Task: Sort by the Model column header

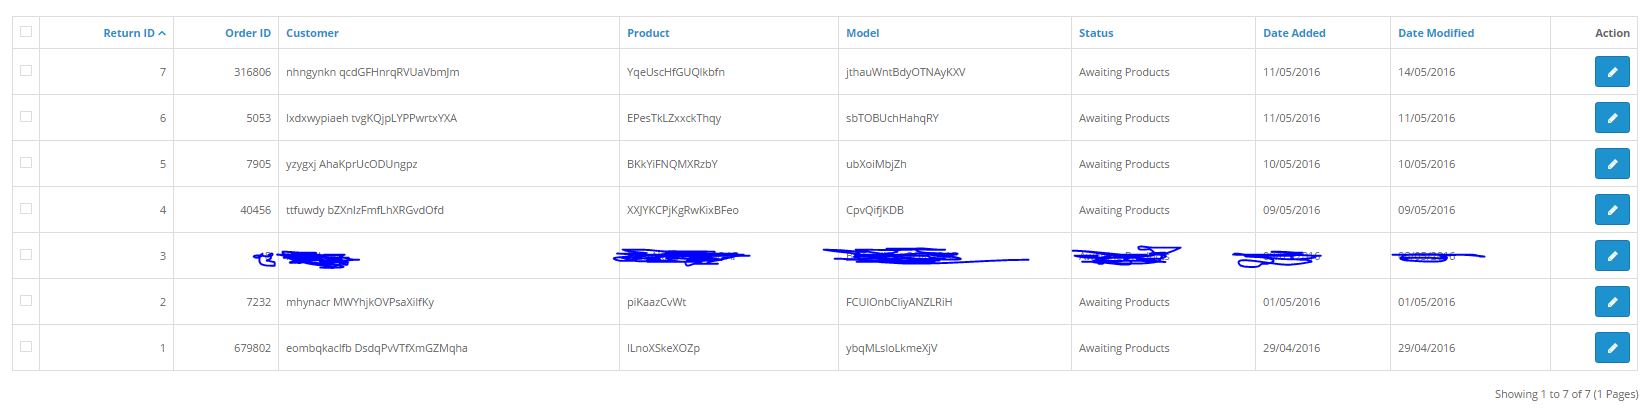Action: click(x=863, y=33)
